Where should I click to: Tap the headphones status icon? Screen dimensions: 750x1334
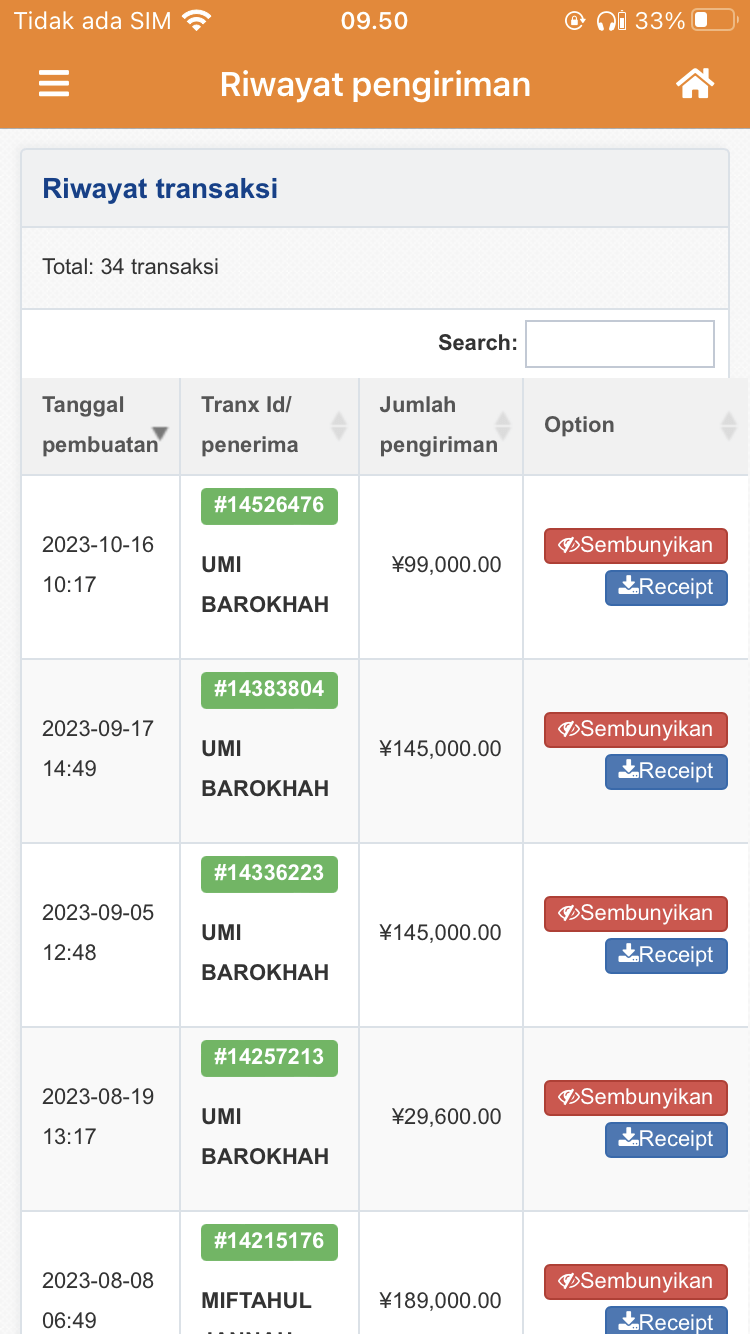611,20
